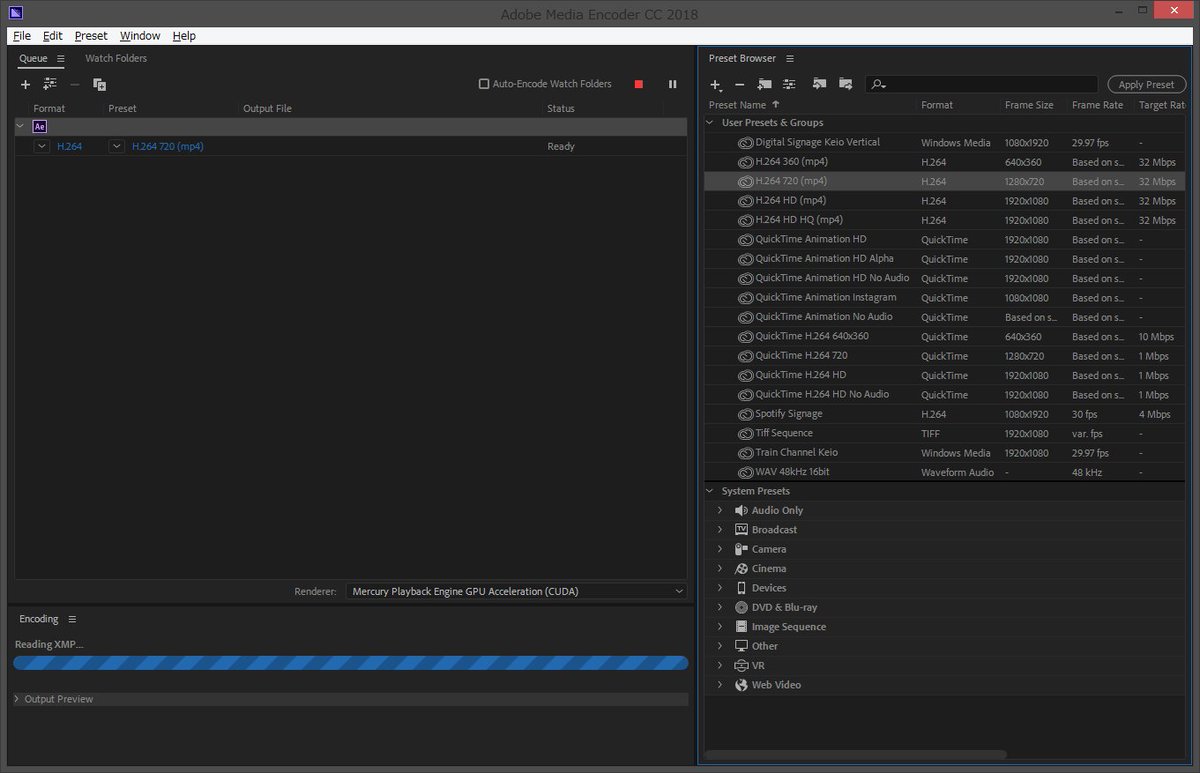Image resolution: width=1200 pixels, height=773 pixels.
Task: Expand the Output Preview section
Action: tap(17, 699)
